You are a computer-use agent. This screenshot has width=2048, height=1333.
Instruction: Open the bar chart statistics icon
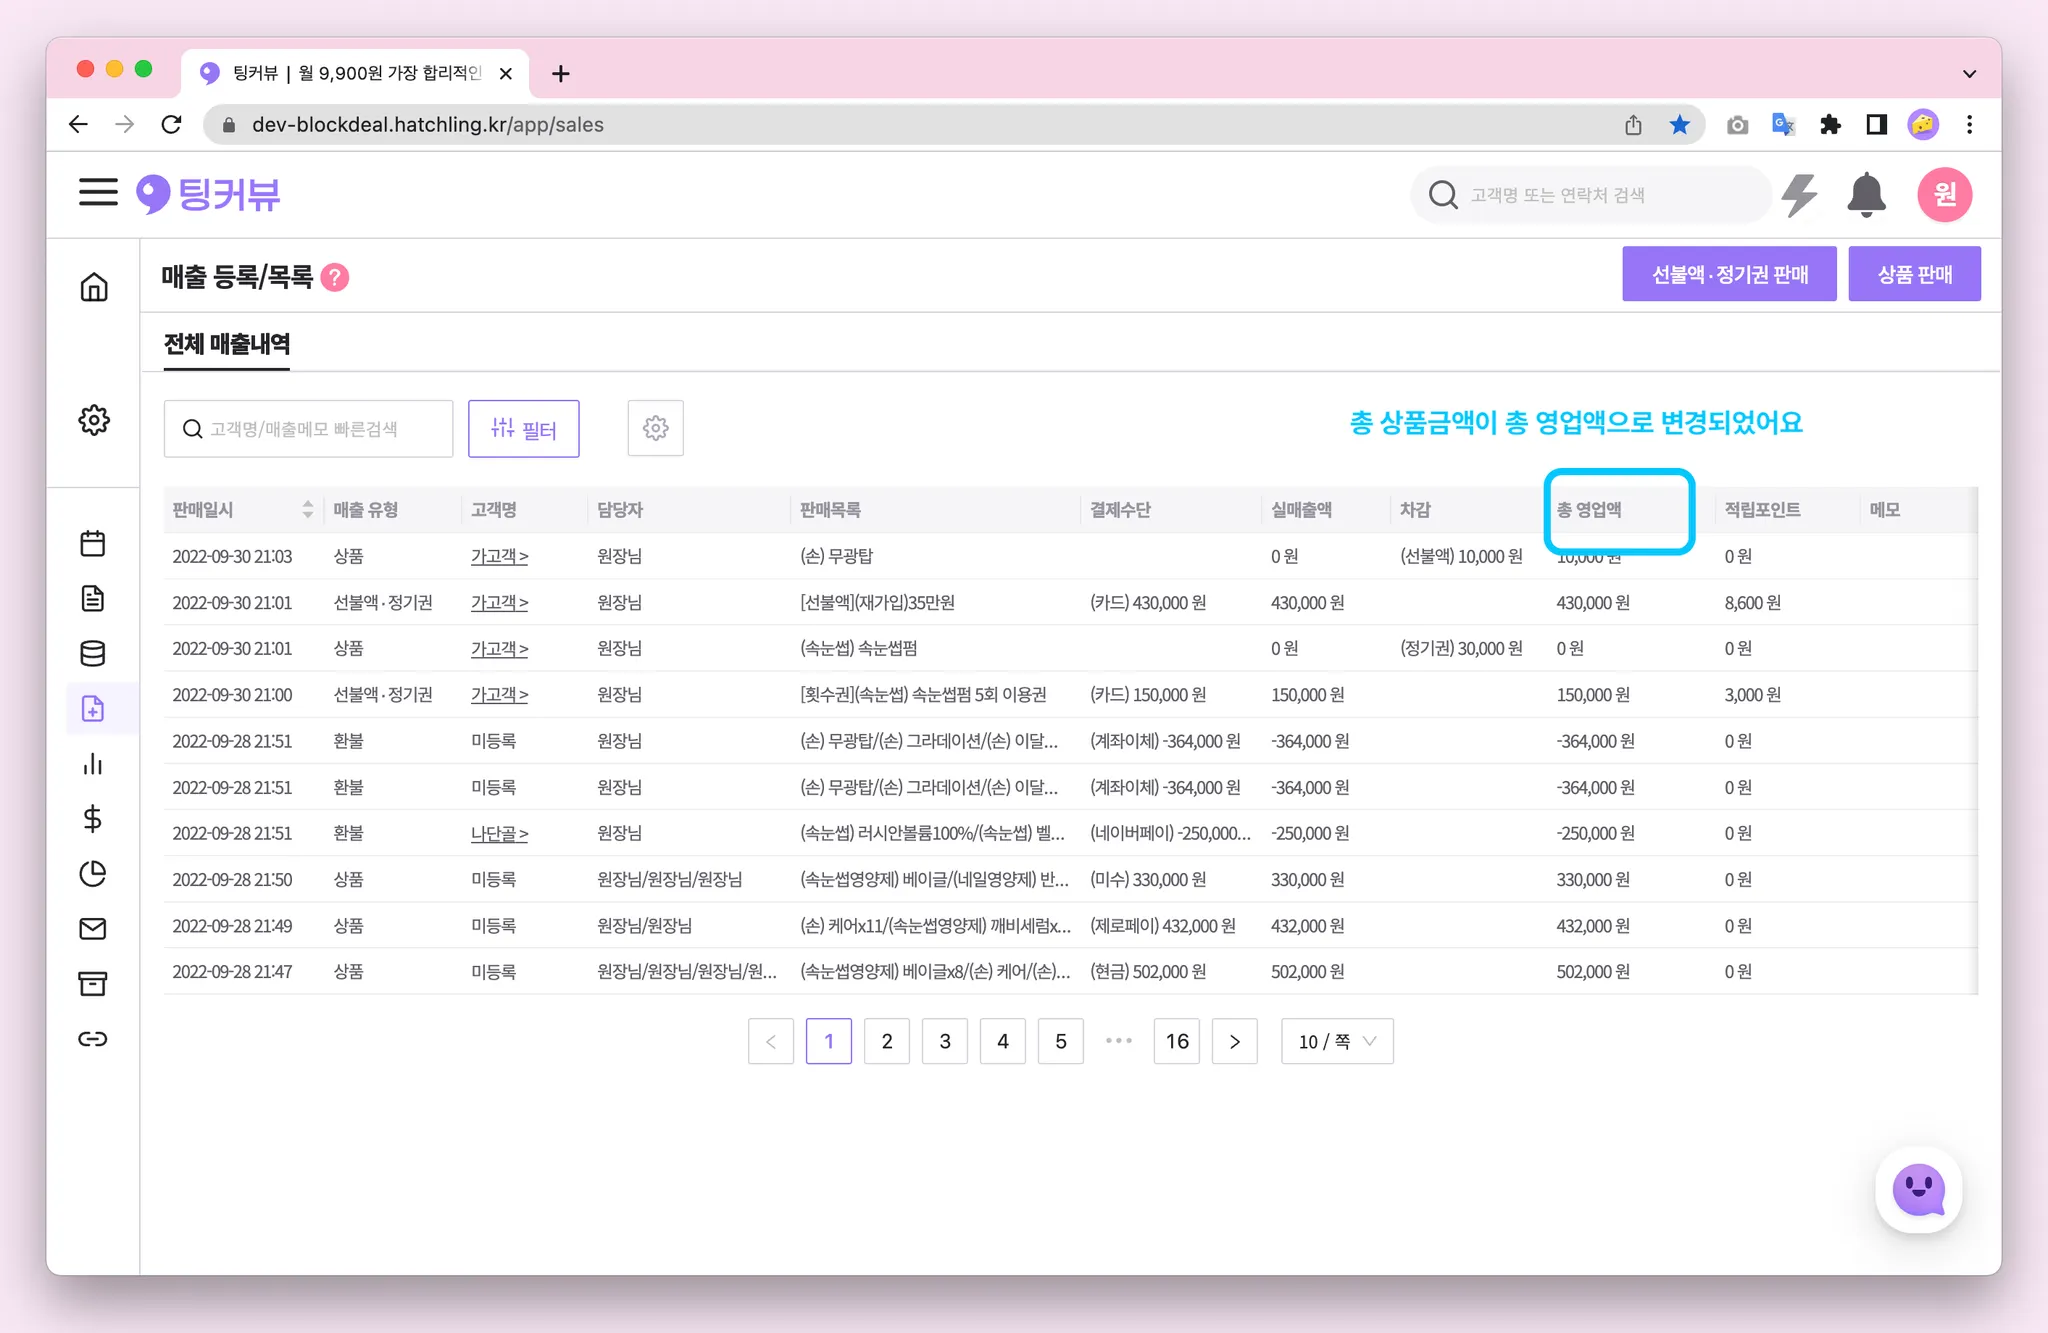click(x=93, y=764)
